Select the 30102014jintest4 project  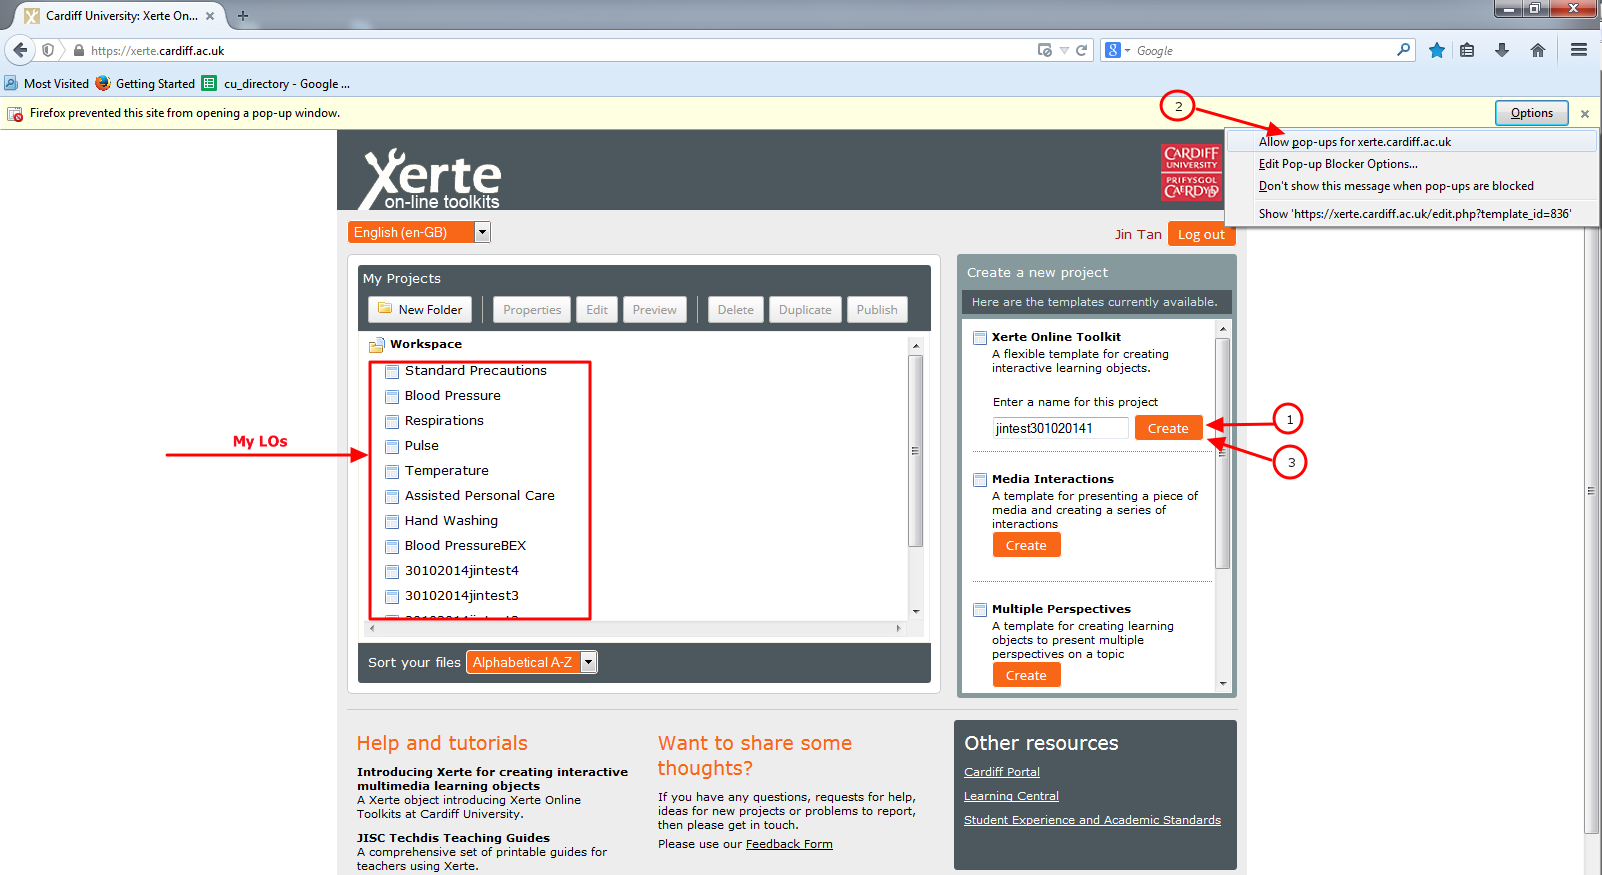[461, 571]
